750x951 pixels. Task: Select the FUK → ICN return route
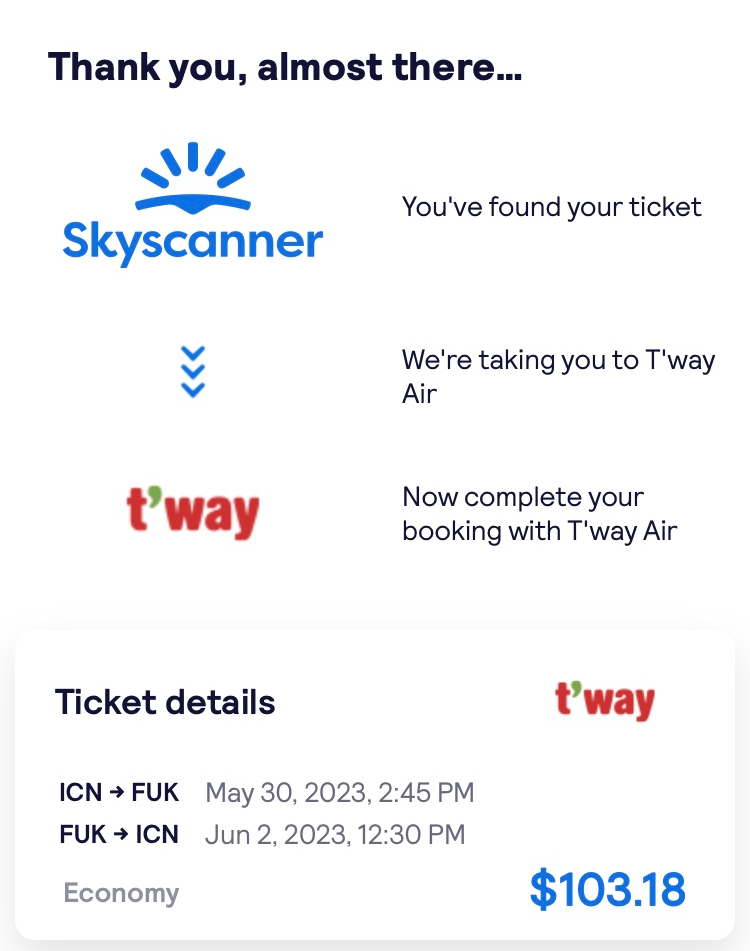(119, 835)
